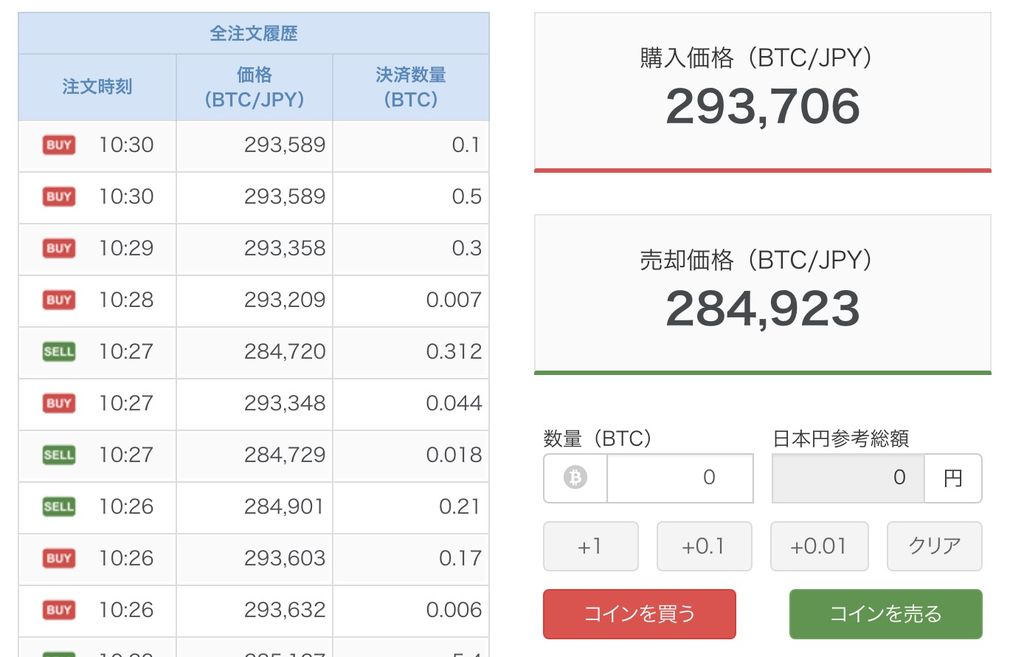Add +0.01 BTC to quantity

pos(819,546)
